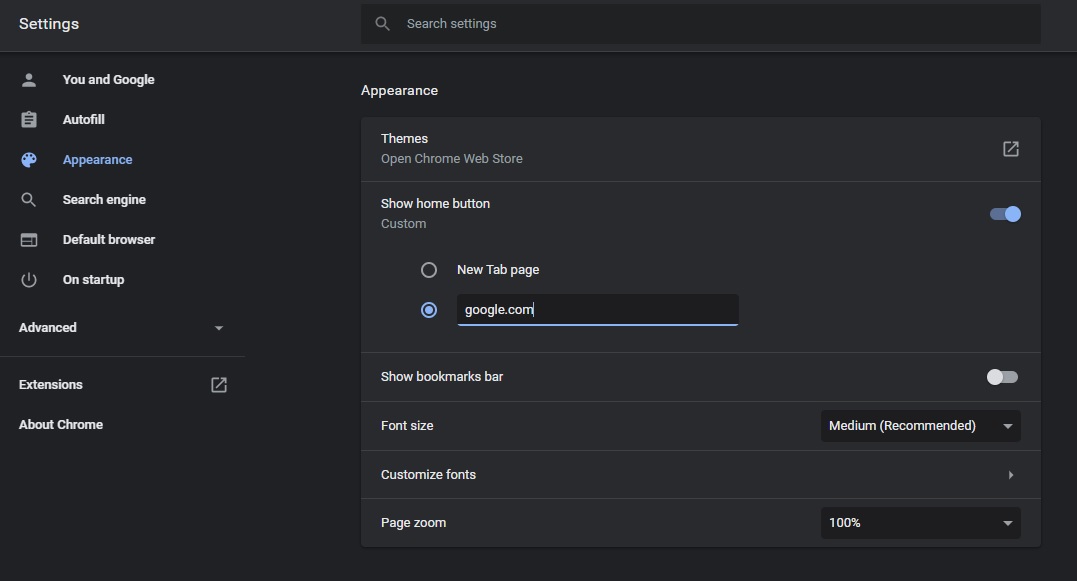Screen dimensions: 1077x581
Task: Open the On startup settings section
Action: coord(93,280)
